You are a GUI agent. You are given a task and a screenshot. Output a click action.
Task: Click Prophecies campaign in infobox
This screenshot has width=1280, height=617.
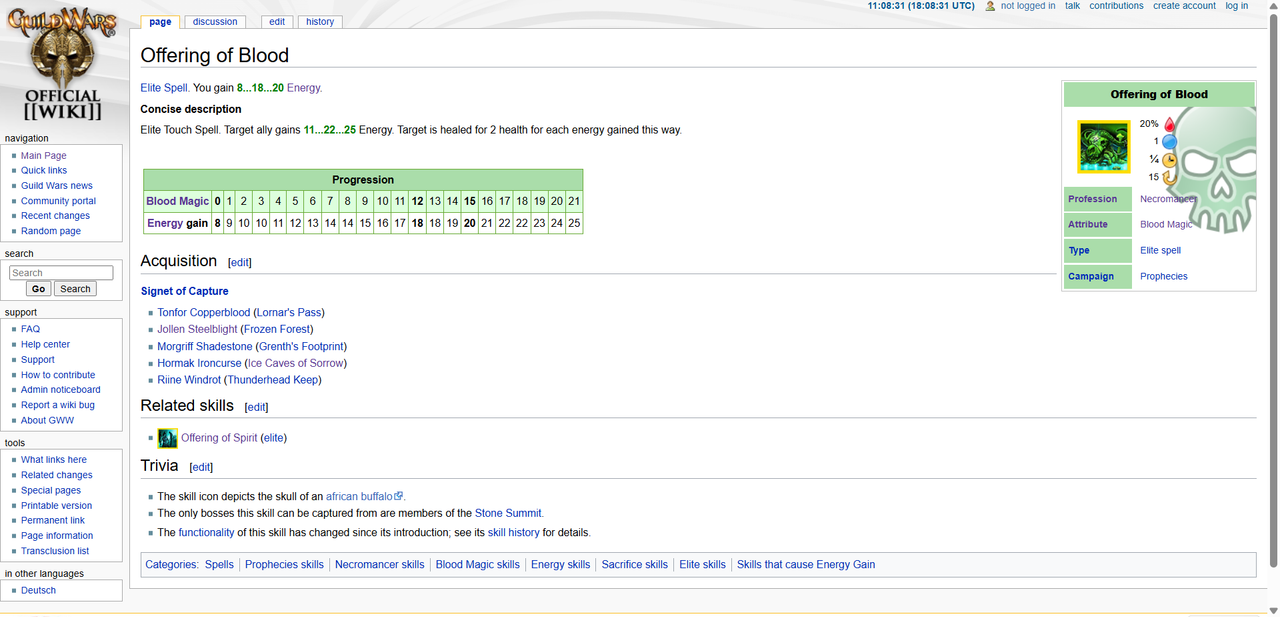tap(1164, 277)
